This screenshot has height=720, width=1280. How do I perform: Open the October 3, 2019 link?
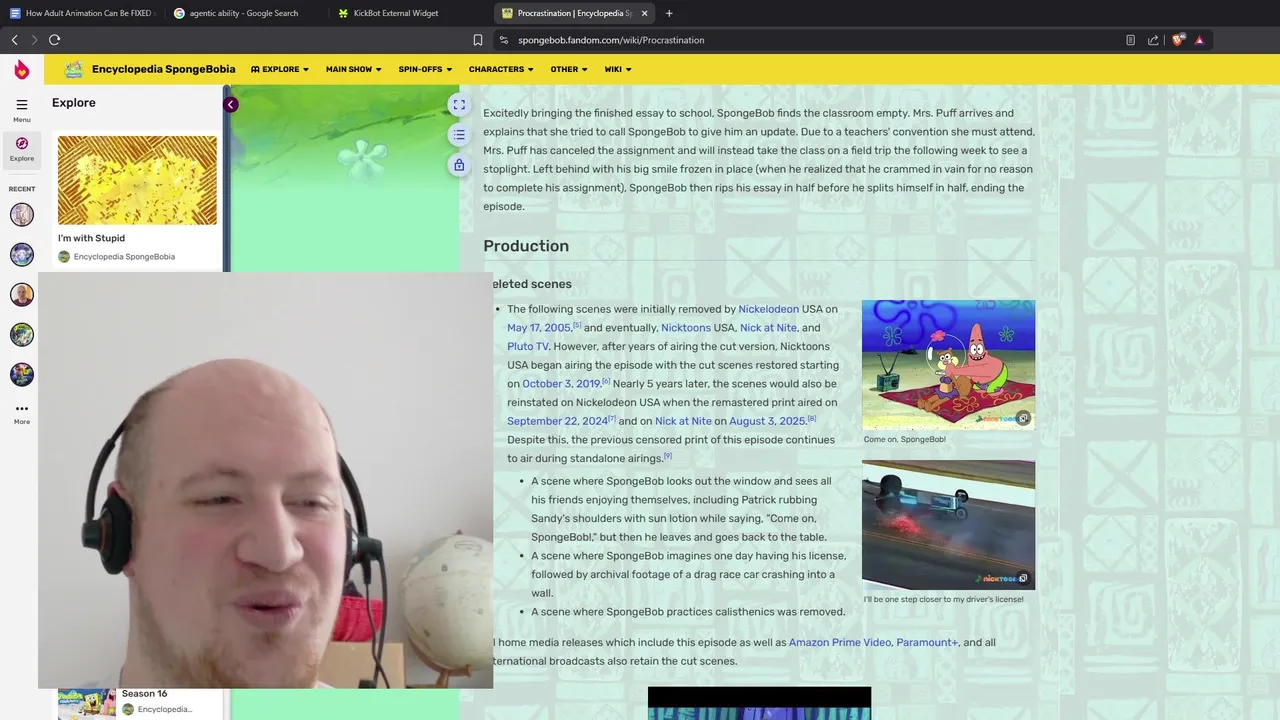(x=561, y=384)
